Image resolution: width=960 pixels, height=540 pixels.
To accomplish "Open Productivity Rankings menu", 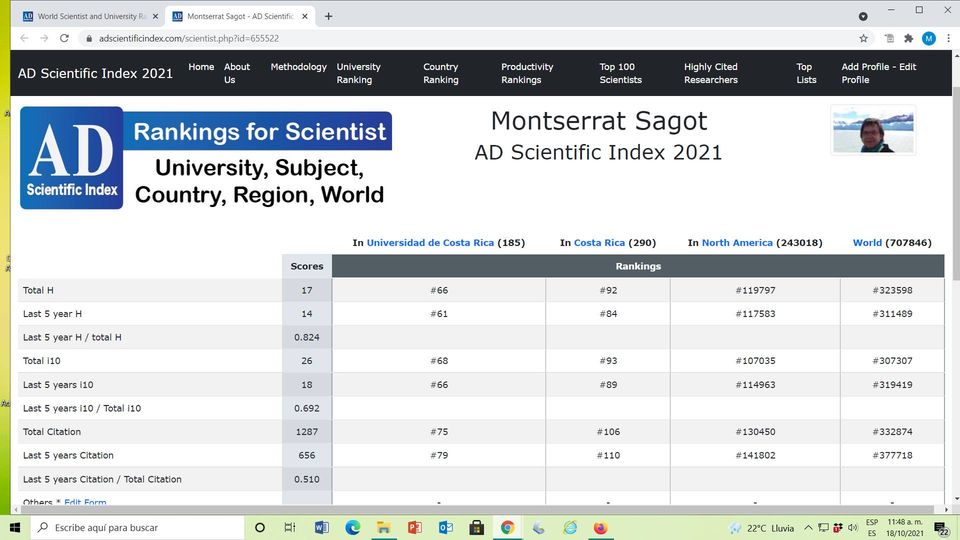I will click(x=527, y=73).
